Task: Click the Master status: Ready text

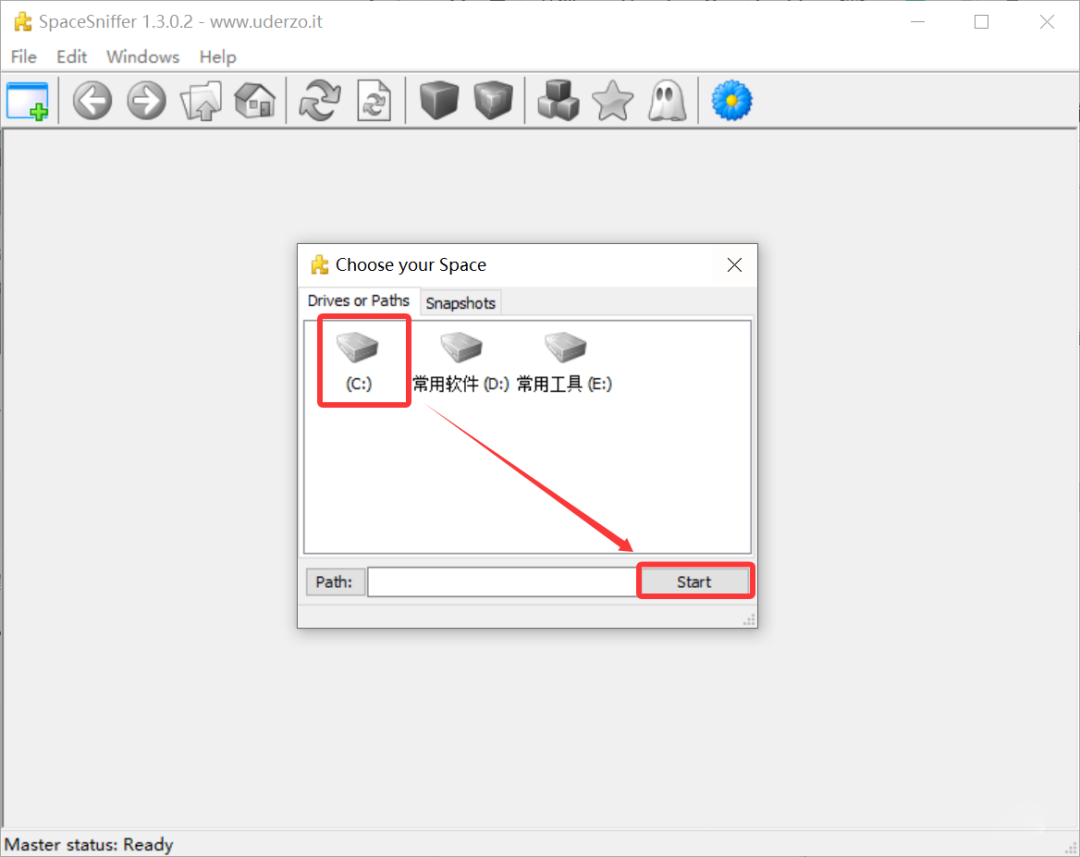Action: tap(89, 845)
